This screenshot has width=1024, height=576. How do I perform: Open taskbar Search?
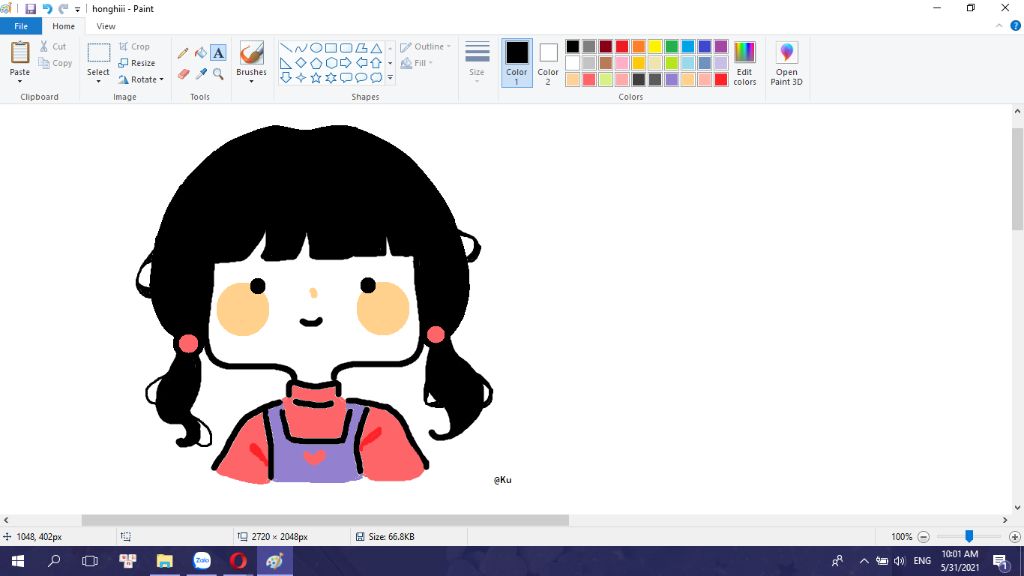(x=54, y=561)
